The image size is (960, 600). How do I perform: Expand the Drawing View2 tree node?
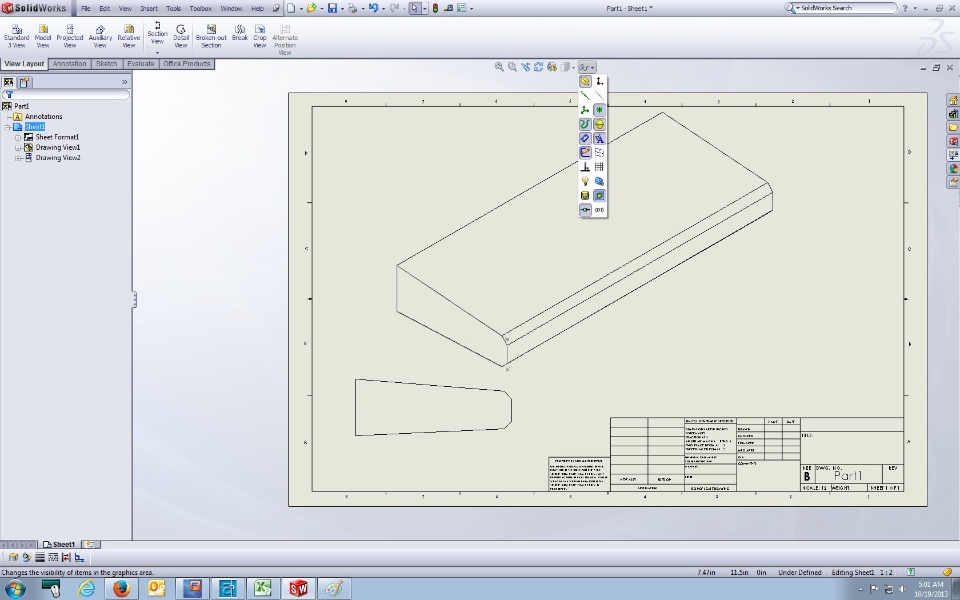point(18,159)
